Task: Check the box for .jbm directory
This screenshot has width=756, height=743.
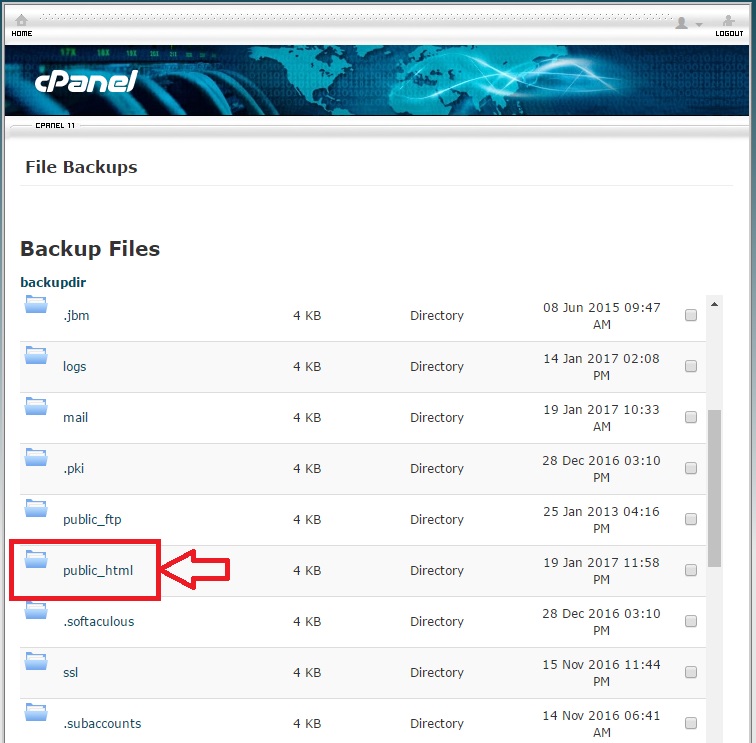Action: coord(691,315)
